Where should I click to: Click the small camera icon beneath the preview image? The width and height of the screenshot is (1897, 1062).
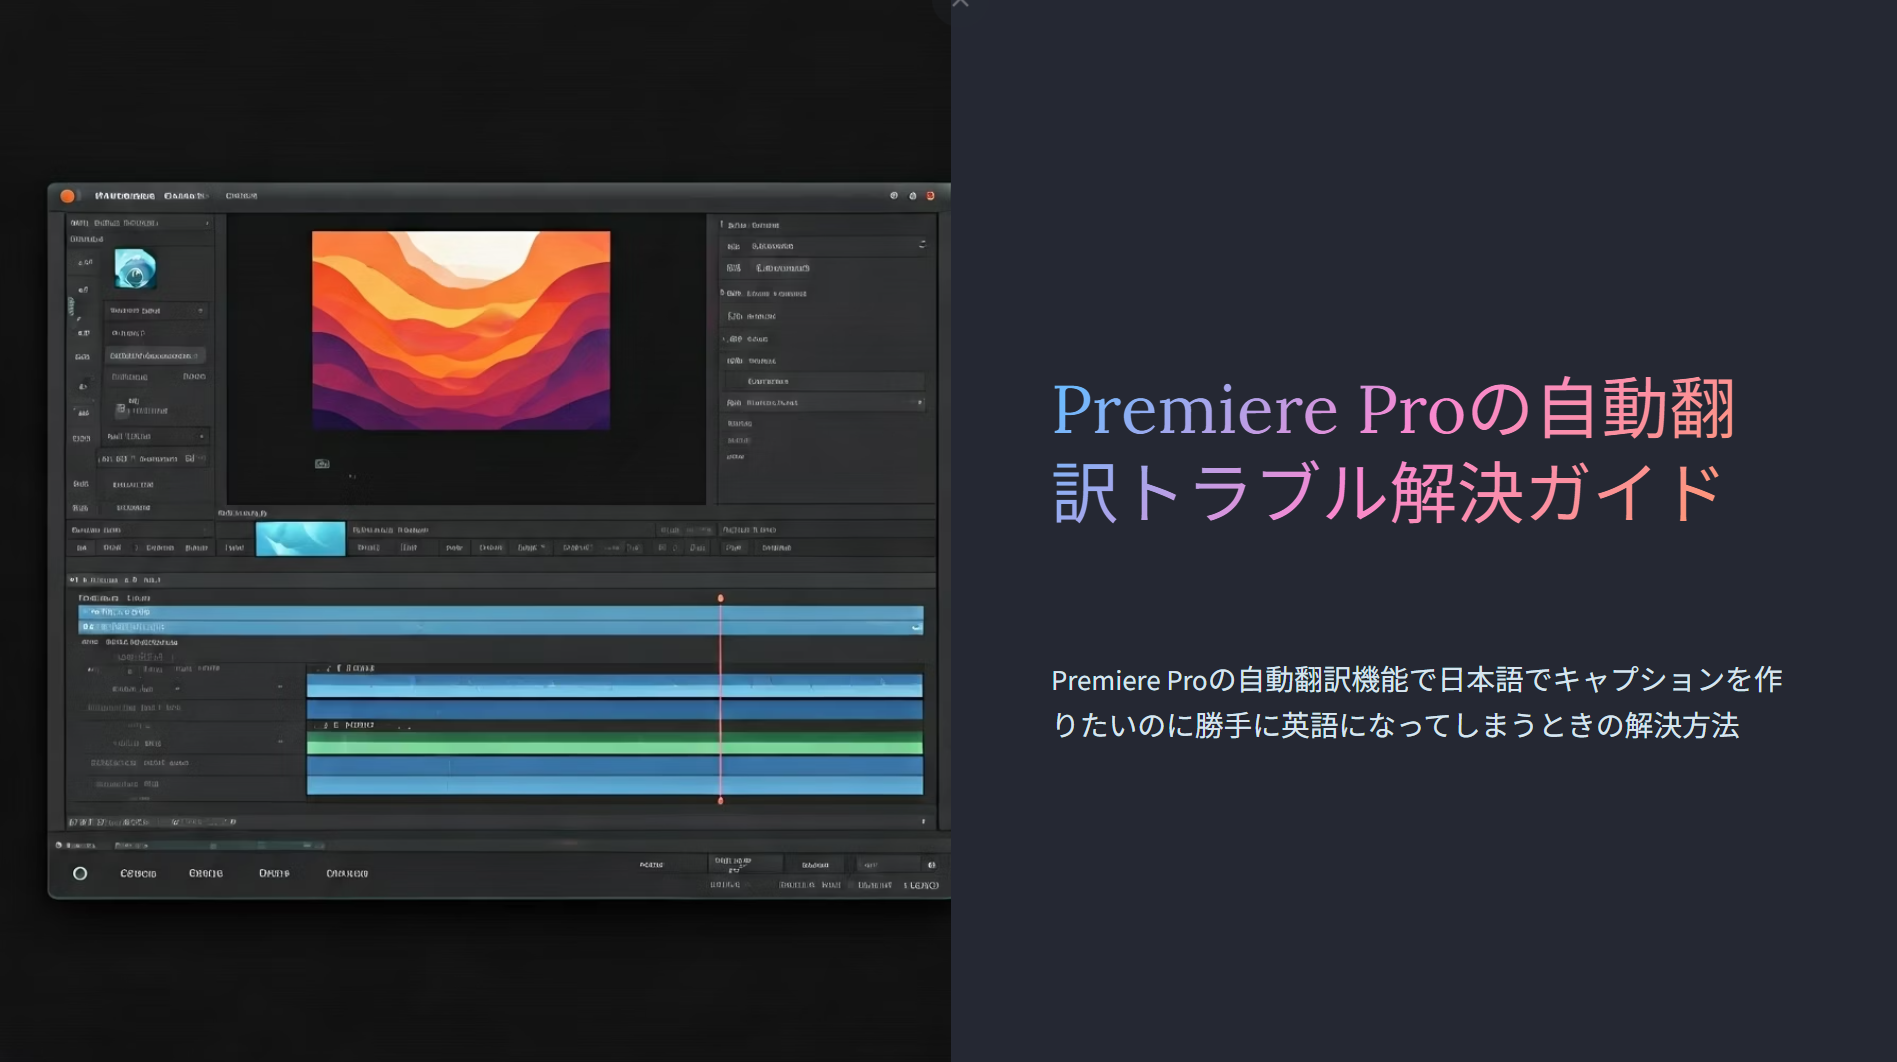point(322,464)
